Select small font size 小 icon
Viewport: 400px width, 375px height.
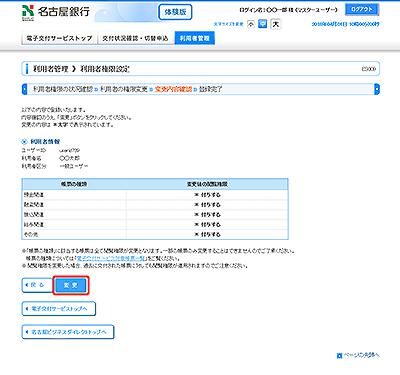pos(251,24)
